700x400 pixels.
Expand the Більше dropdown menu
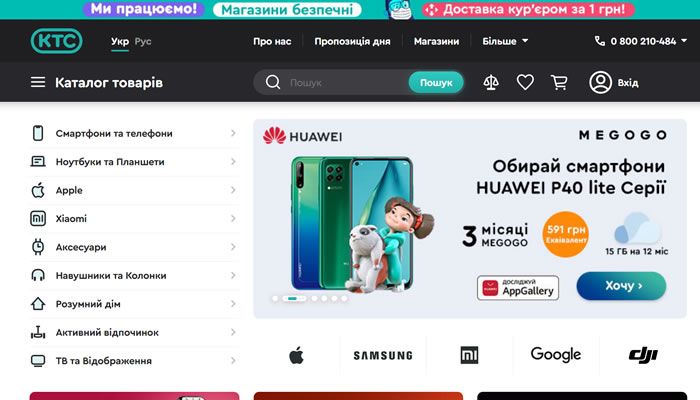[x=505, y=42]
